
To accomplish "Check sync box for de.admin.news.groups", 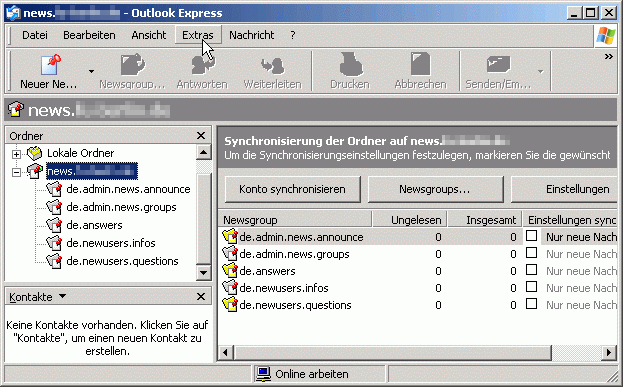I will click(531, 253).
